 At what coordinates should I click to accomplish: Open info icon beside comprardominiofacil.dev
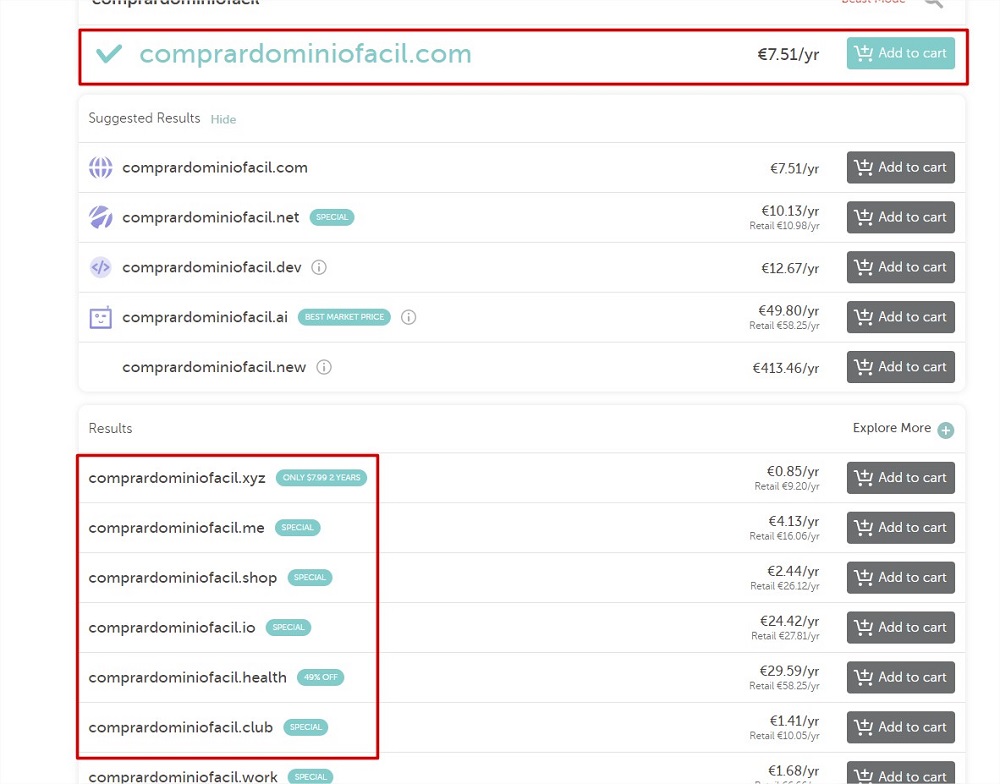tap(319, 267)
